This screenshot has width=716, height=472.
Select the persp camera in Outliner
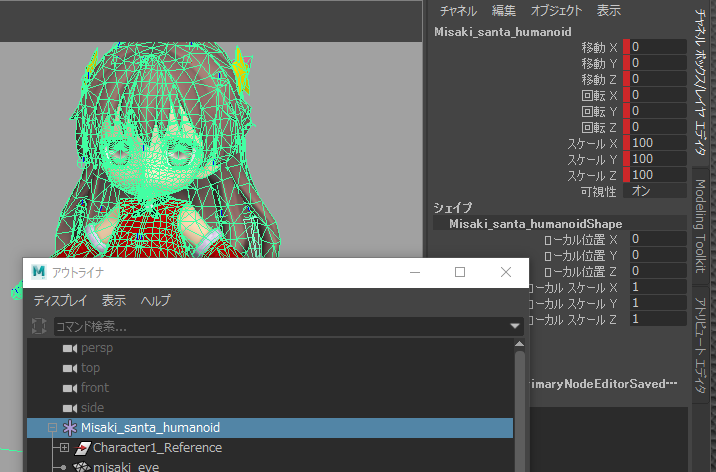point(97,348)
